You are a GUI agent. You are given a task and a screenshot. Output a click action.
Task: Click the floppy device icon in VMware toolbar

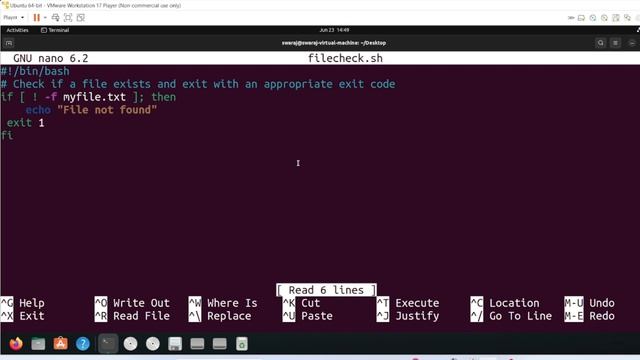coord(616,18)
